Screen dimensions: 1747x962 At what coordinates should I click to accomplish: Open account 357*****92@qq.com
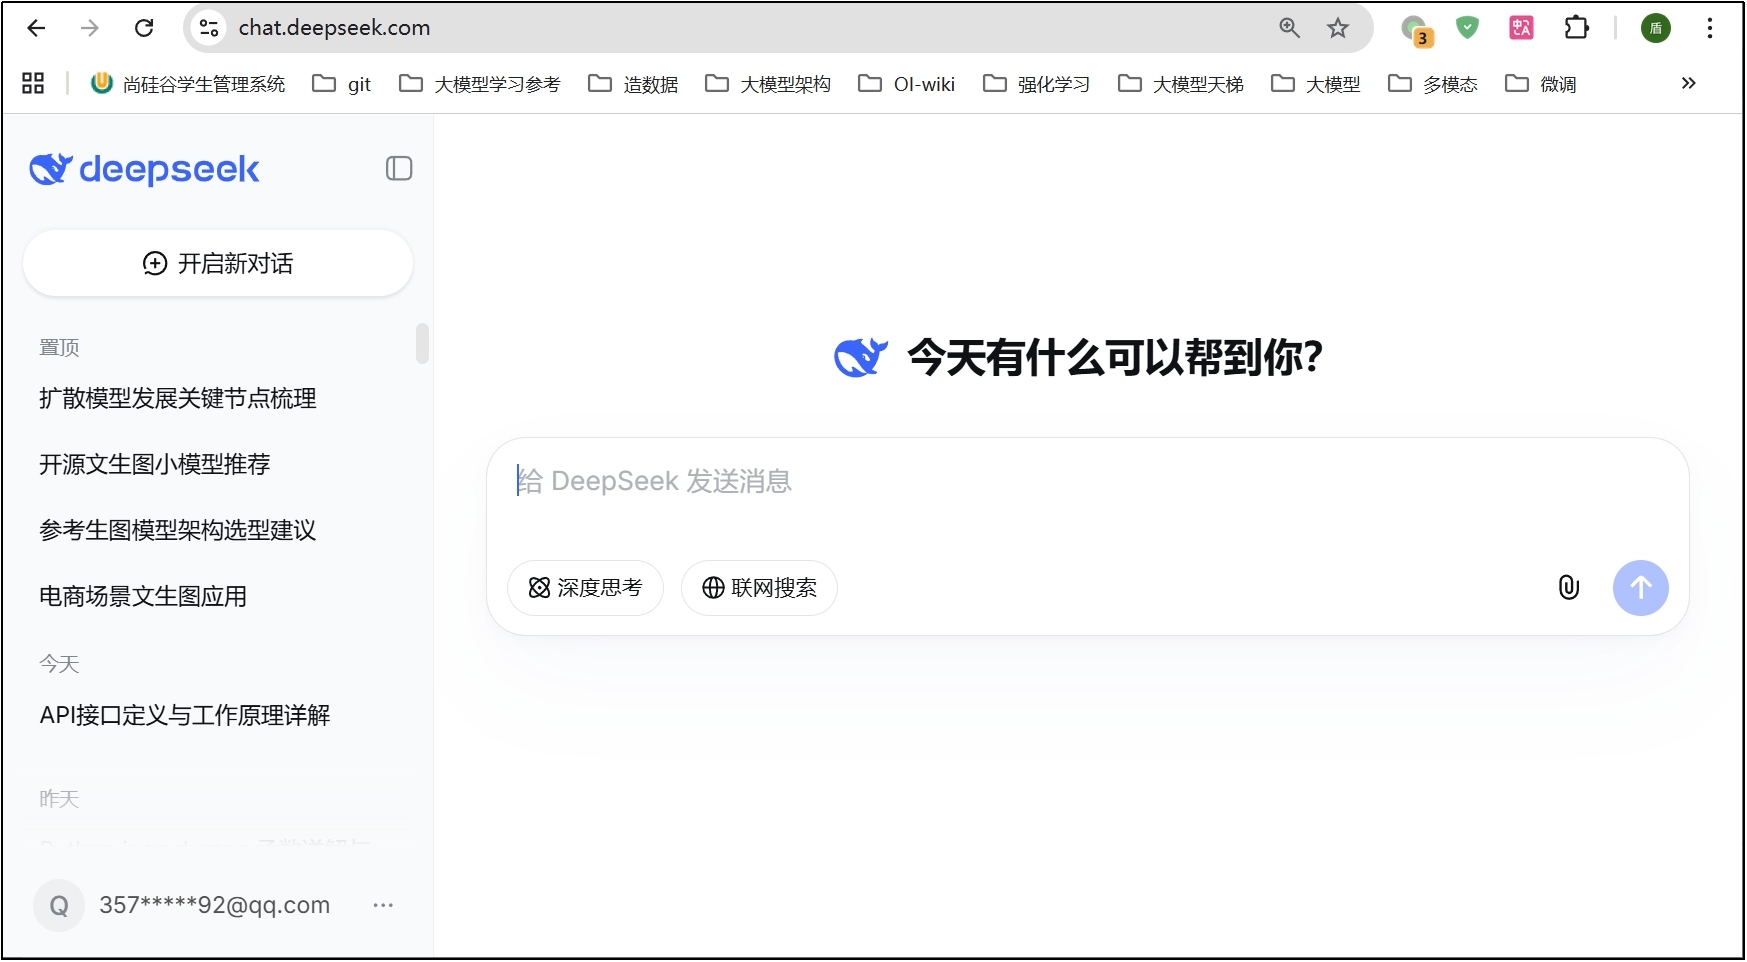click(x=215, y=905)
